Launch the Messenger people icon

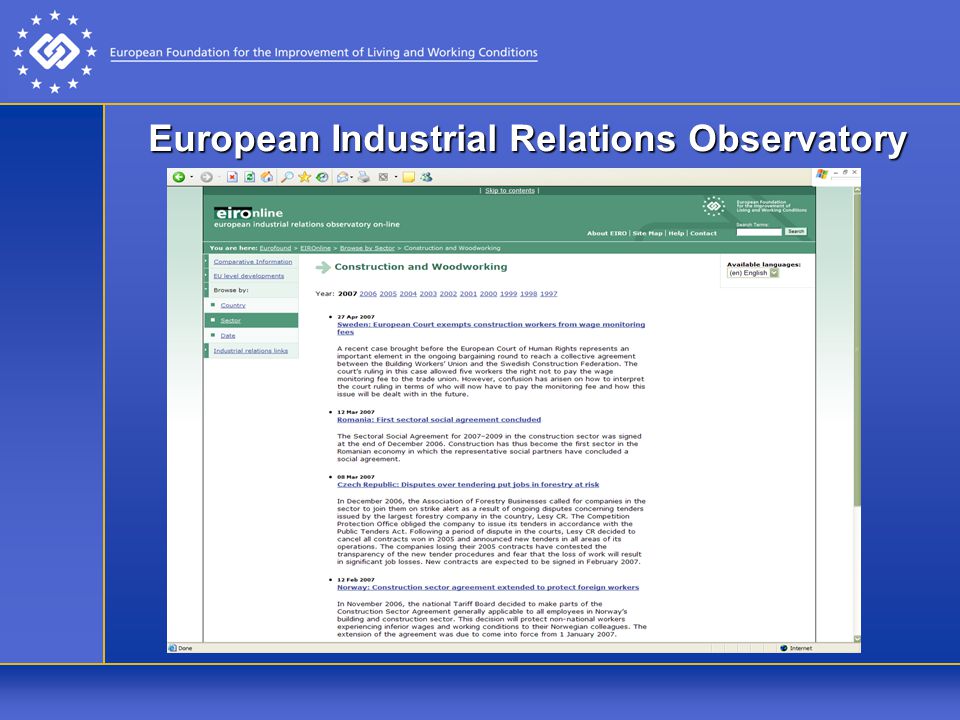pos(426,177)
